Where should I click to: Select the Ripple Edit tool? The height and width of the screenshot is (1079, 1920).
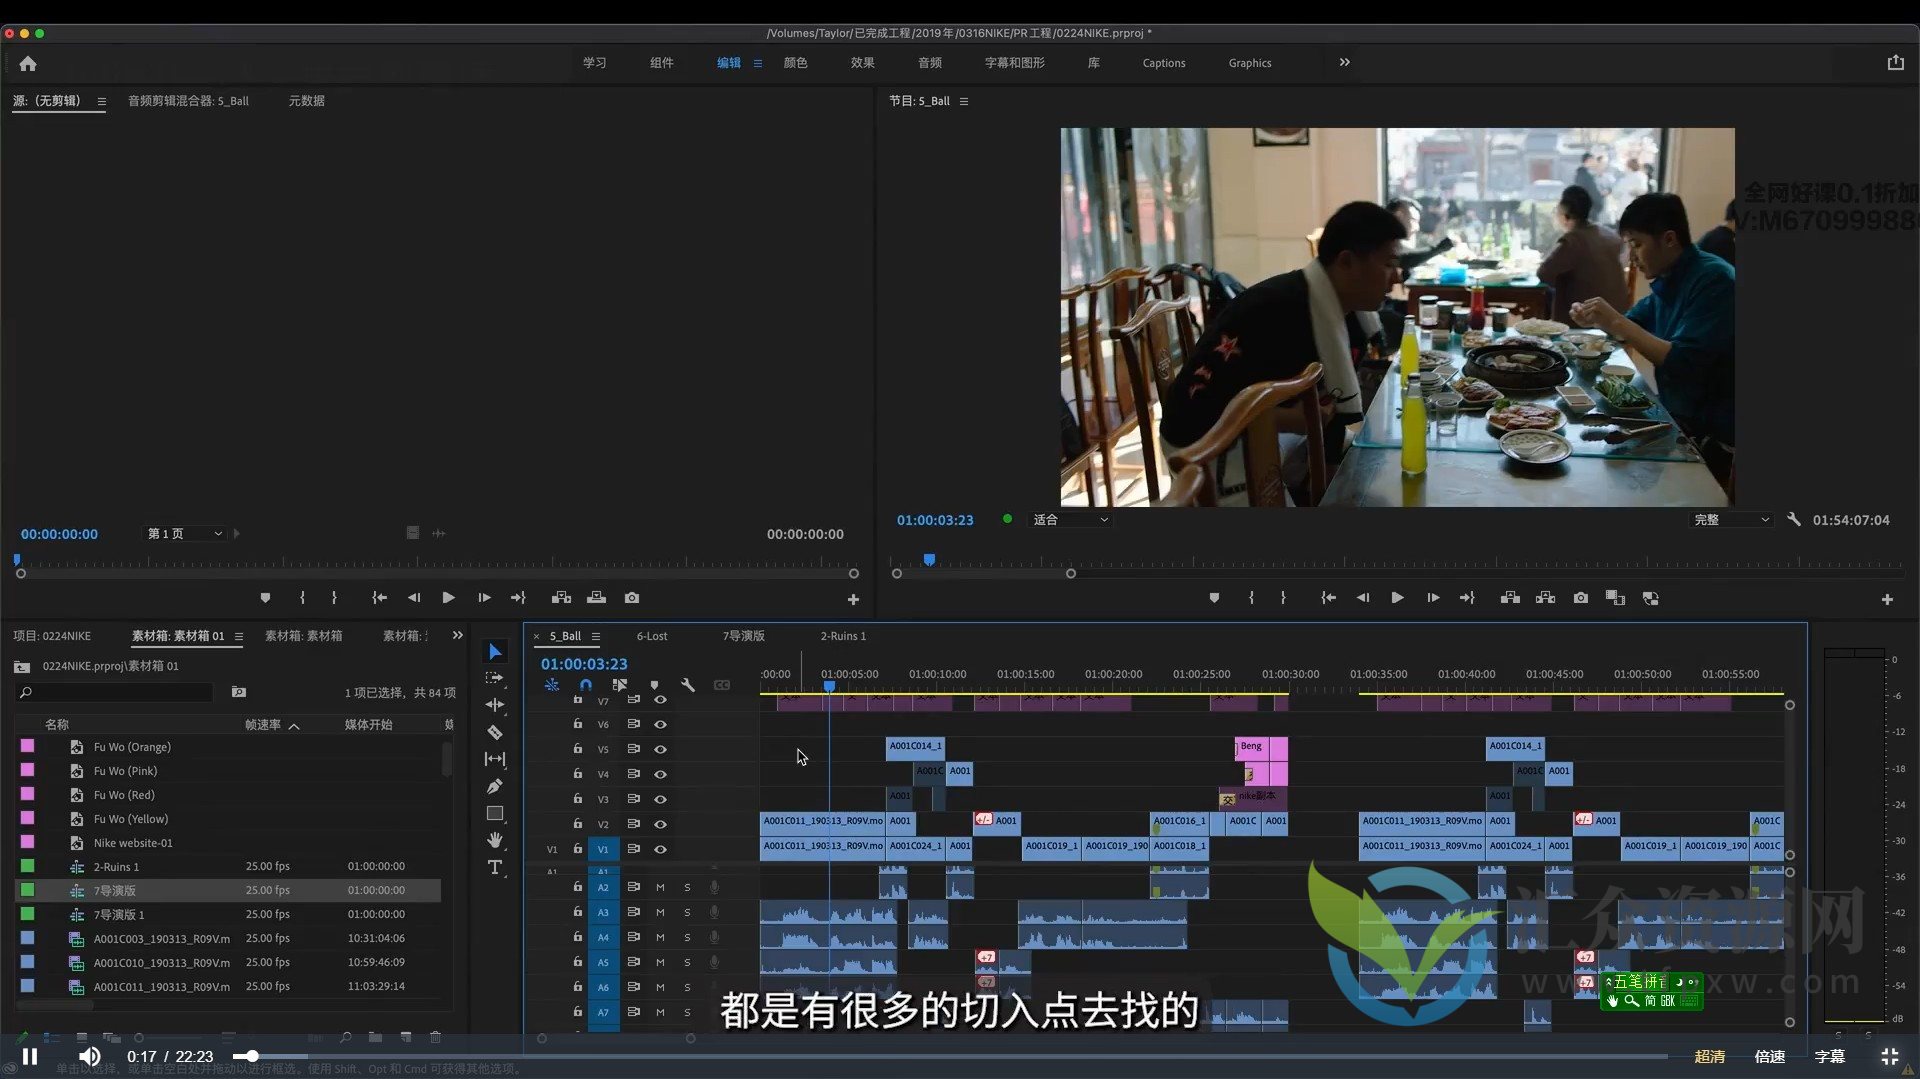click(495, 705)
